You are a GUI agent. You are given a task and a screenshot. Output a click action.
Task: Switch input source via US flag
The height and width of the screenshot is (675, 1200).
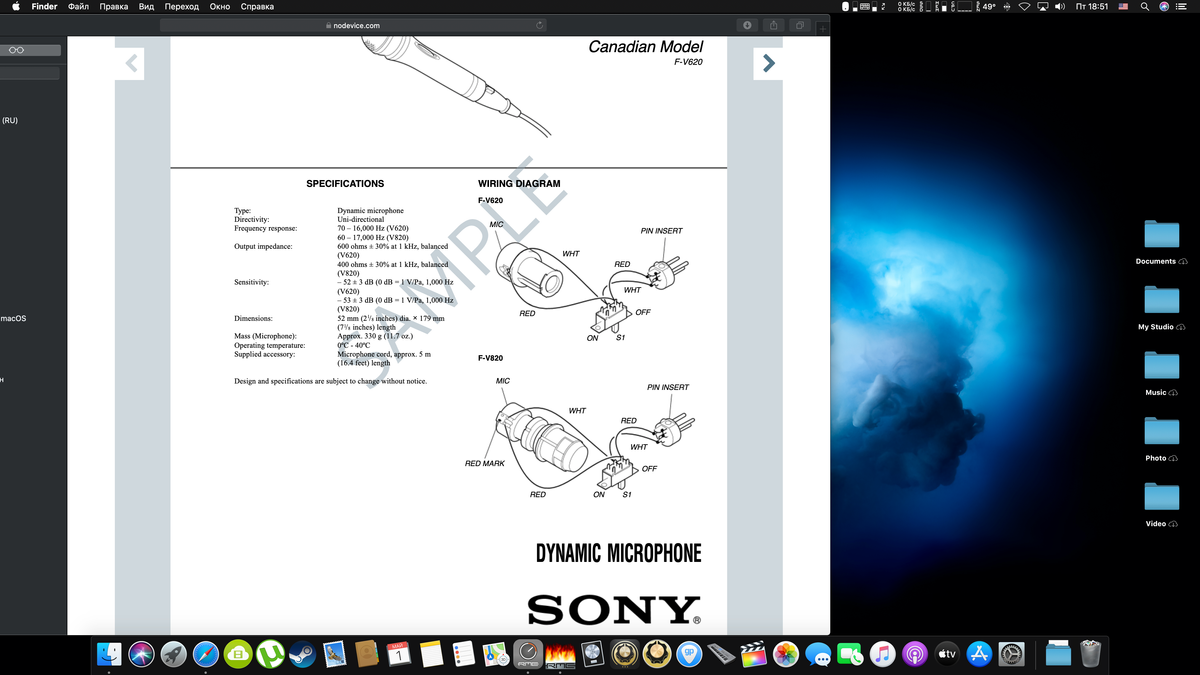tap(1122, 7)
